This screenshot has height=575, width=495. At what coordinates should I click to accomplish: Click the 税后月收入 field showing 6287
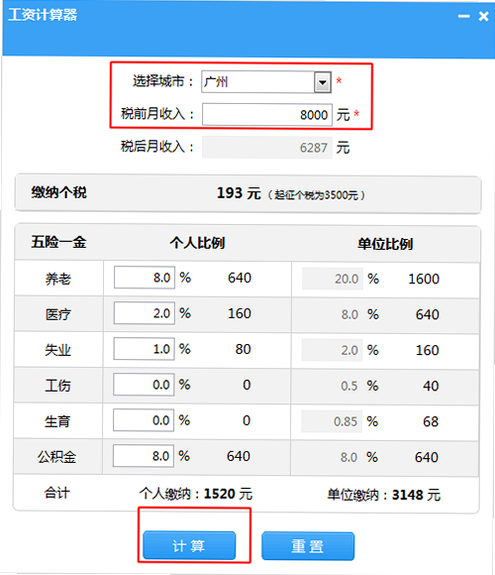(x=267, y=147)
